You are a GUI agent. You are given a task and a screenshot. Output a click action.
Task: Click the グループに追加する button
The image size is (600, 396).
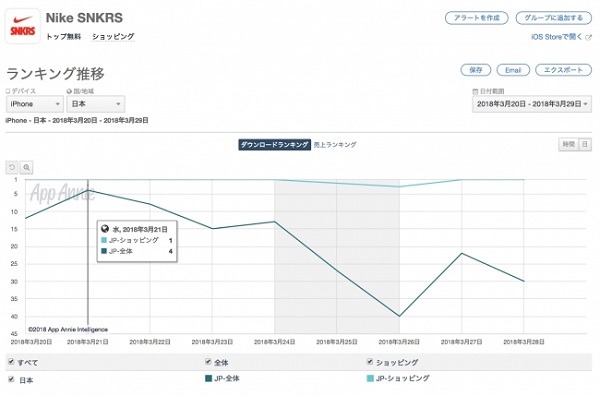(554, 18)
